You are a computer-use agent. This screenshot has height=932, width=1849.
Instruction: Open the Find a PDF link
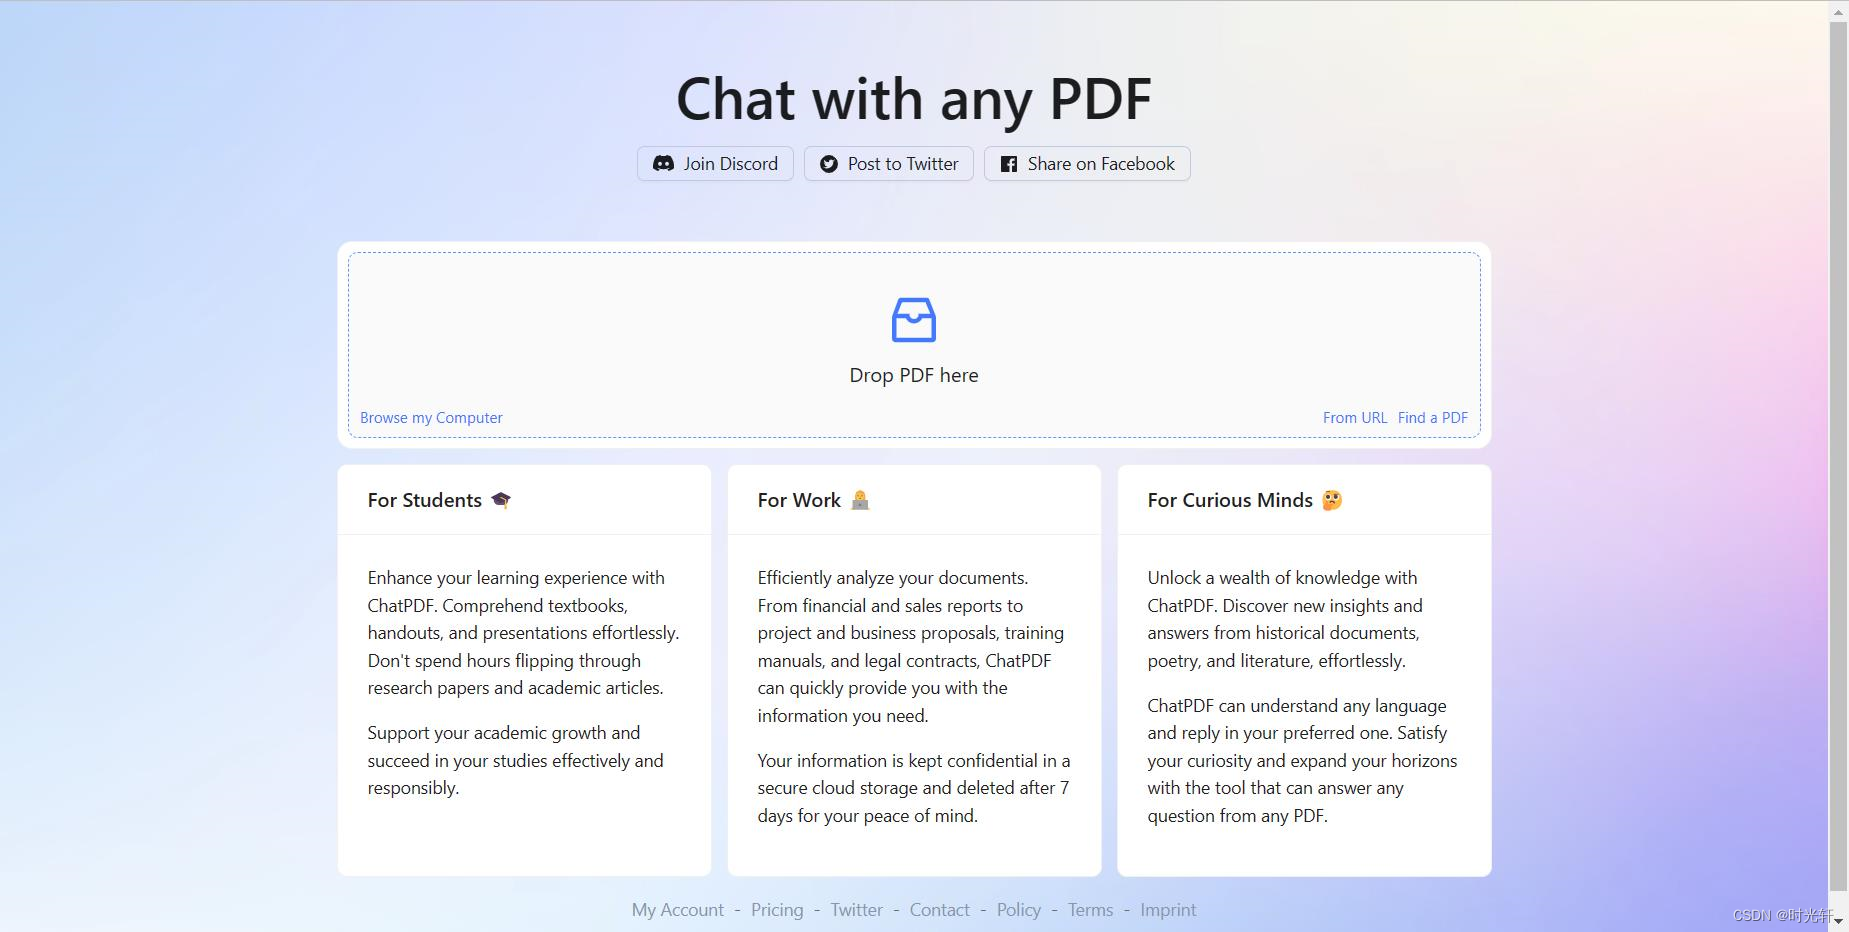(x=1433, y=418)
